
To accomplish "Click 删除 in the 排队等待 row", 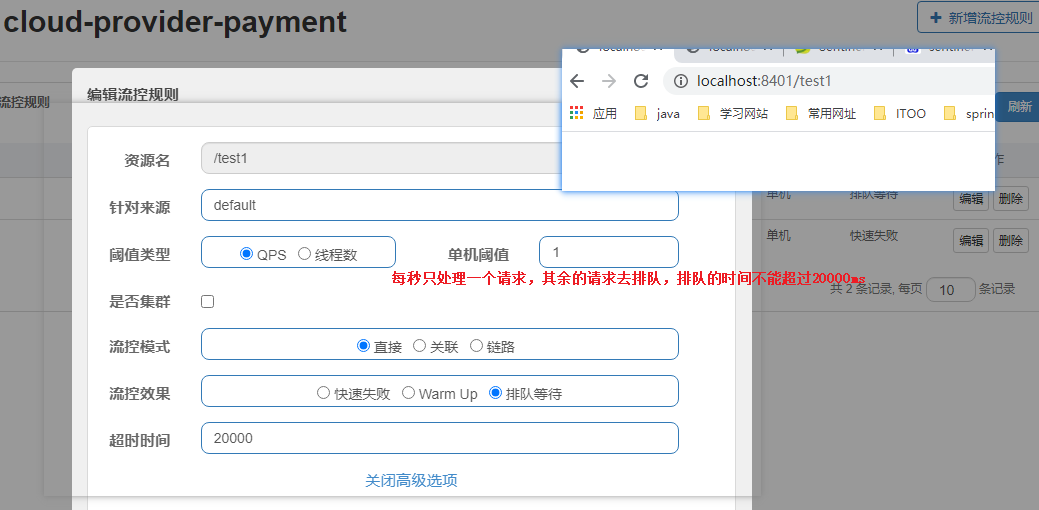I will [1011, 199].
